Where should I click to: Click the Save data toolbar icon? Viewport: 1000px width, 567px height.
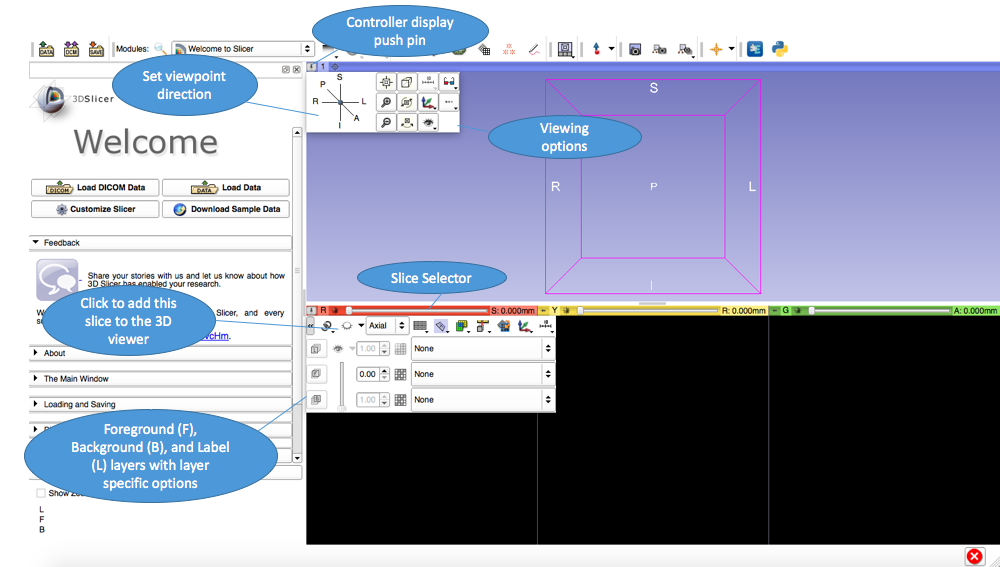click(x=96, y=48)
